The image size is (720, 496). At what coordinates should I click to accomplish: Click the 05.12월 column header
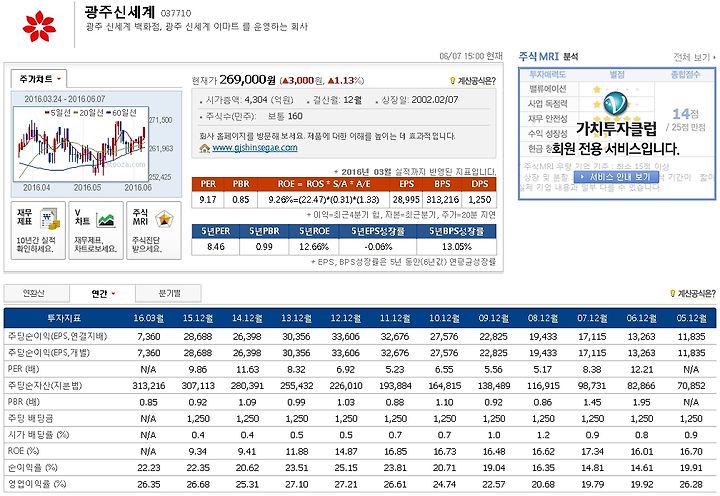pos(691,318)
